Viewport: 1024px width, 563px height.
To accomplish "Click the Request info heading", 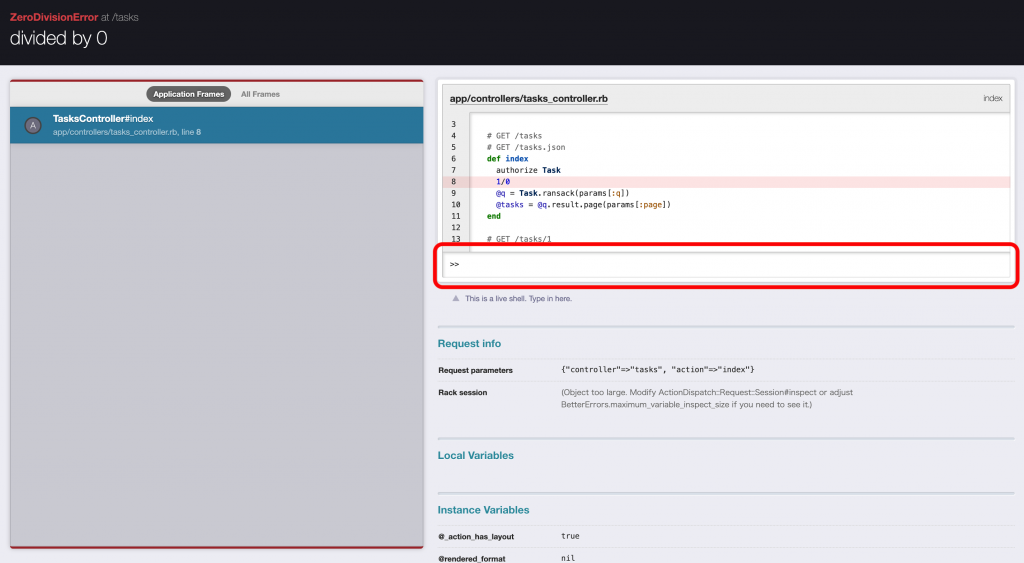I will tap(469, 344).
